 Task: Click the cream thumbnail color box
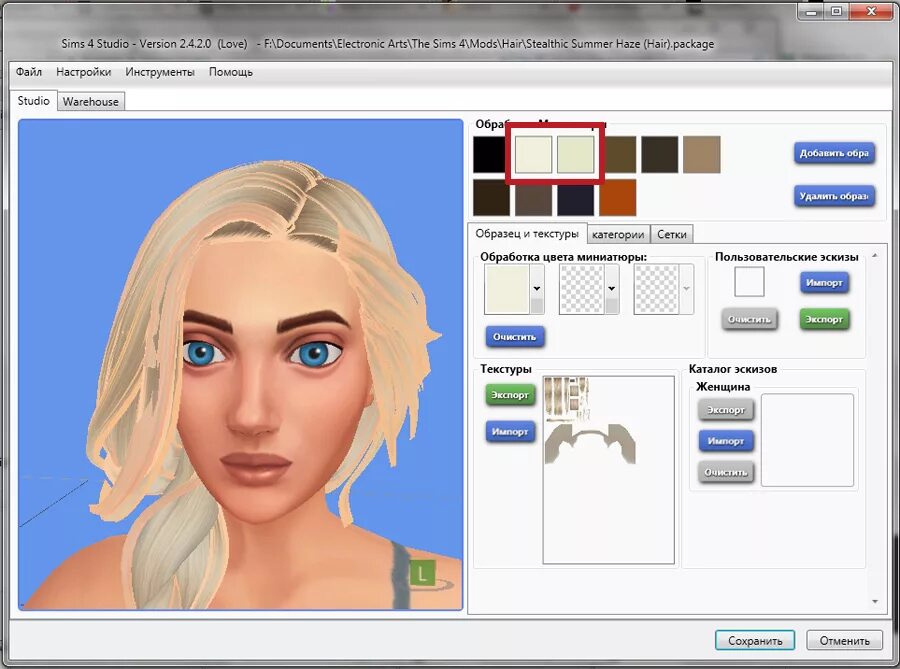(507, 289)
